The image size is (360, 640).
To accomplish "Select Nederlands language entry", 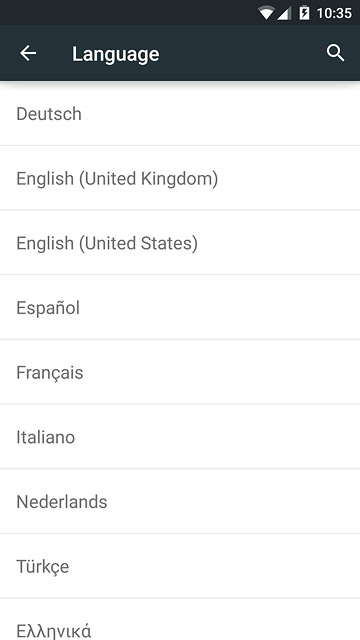I will [x=180, y=501].
